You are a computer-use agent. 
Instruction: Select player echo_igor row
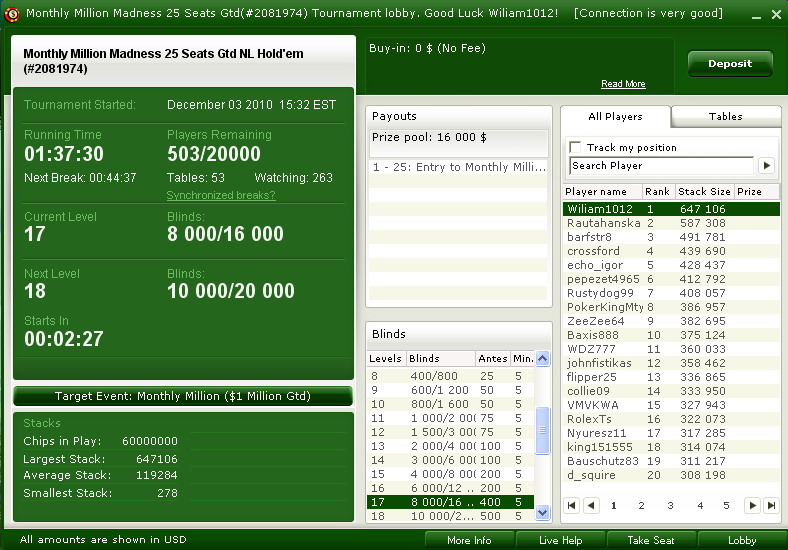(671, 265)
